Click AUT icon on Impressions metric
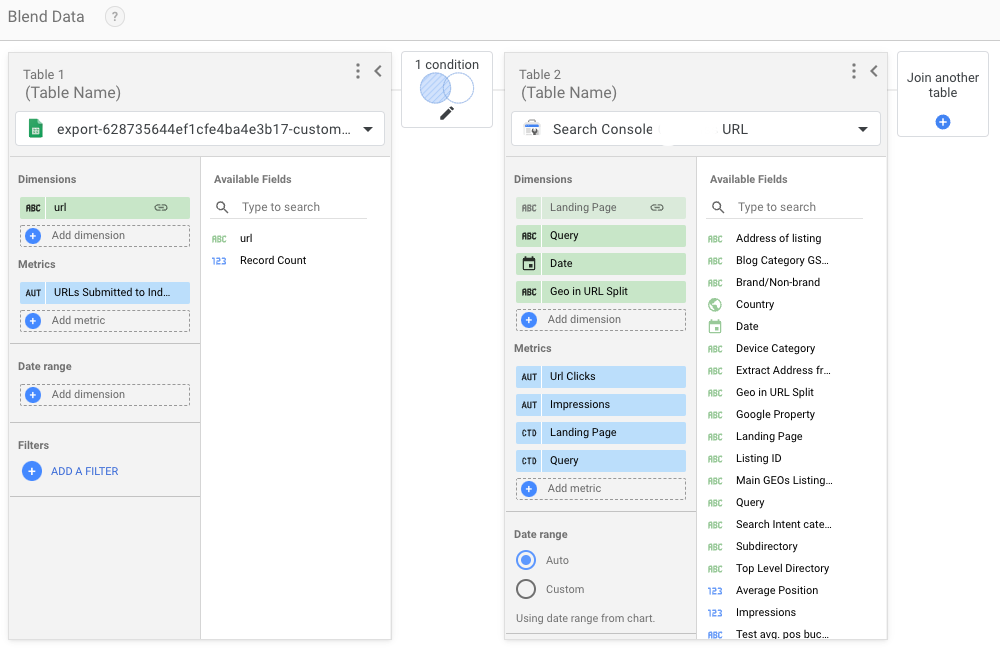 [x=529, y=404]
